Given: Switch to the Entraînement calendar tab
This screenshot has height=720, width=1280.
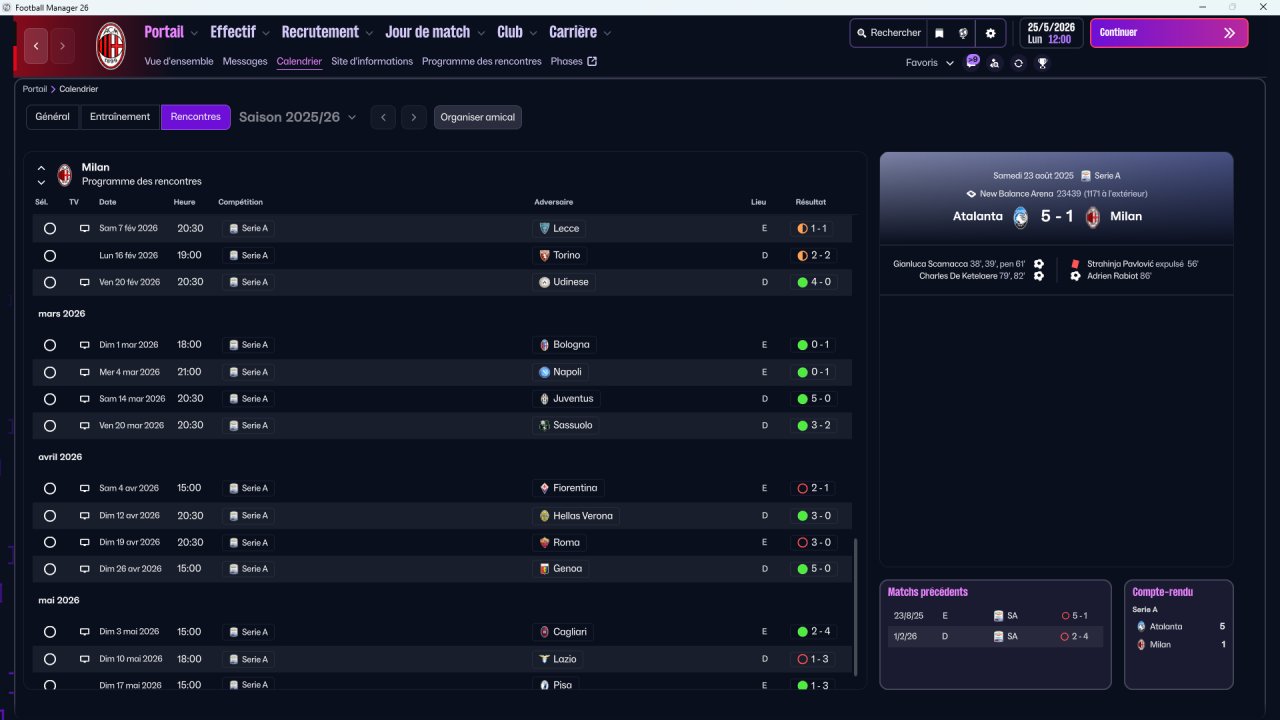Looking at the screenshot, I should pos(120,117).
